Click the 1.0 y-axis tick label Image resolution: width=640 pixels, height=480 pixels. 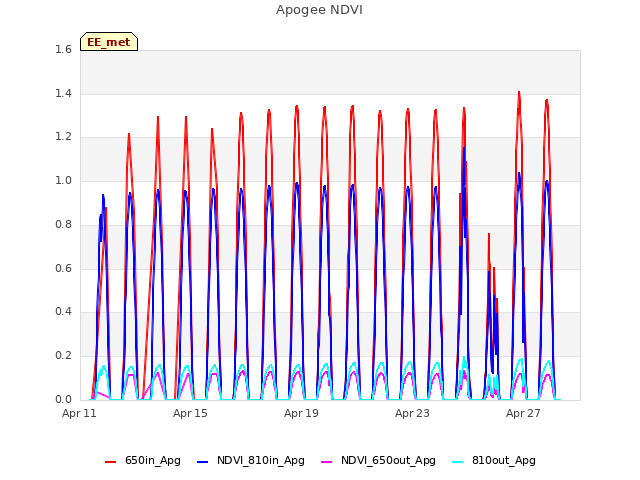[63, 180]
